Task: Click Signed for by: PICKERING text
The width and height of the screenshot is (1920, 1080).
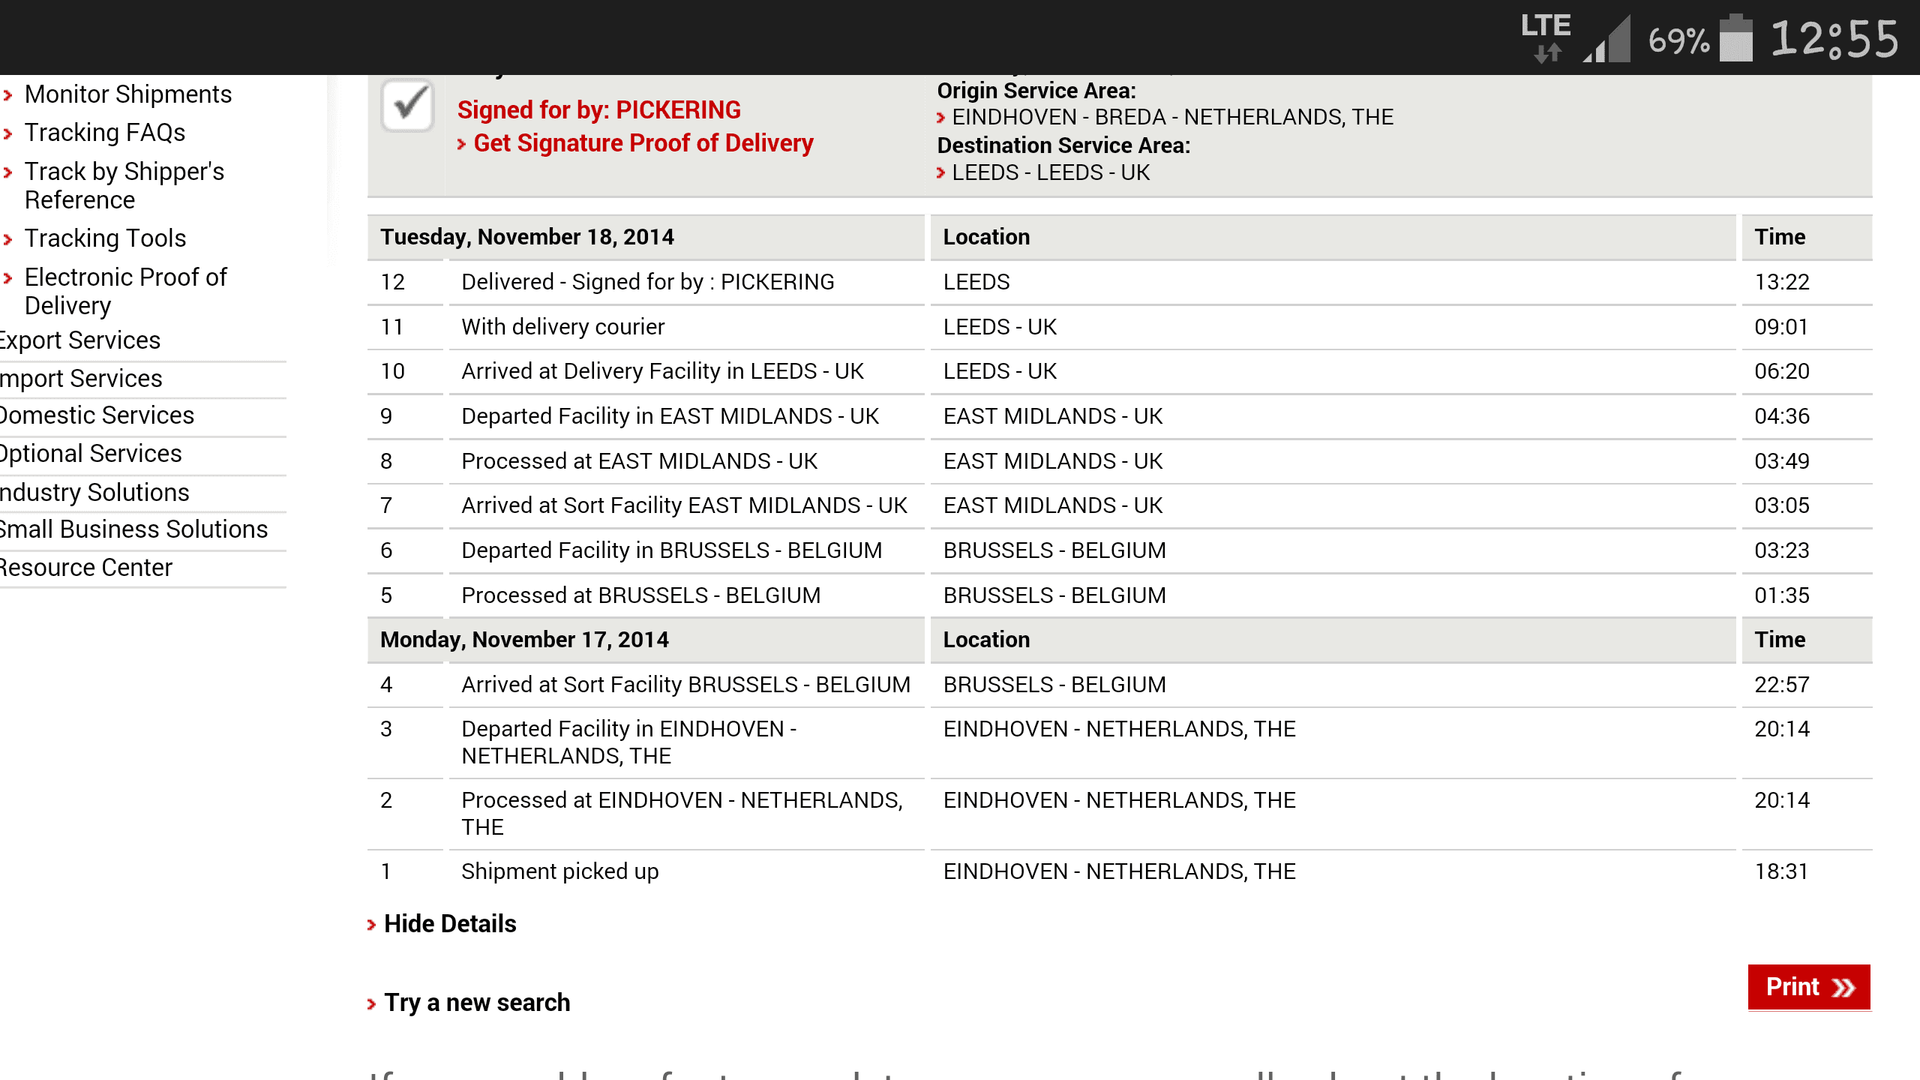Action: click(599, 110)
